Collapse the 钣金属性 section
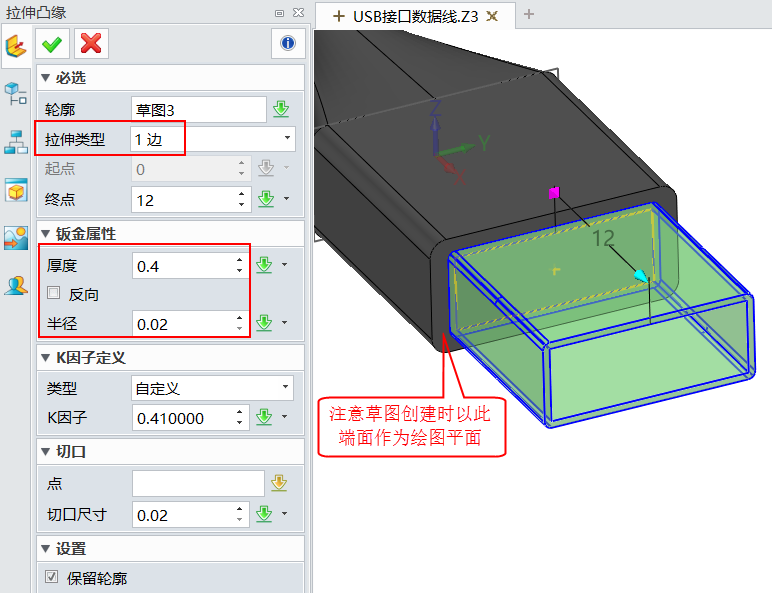 45,233
